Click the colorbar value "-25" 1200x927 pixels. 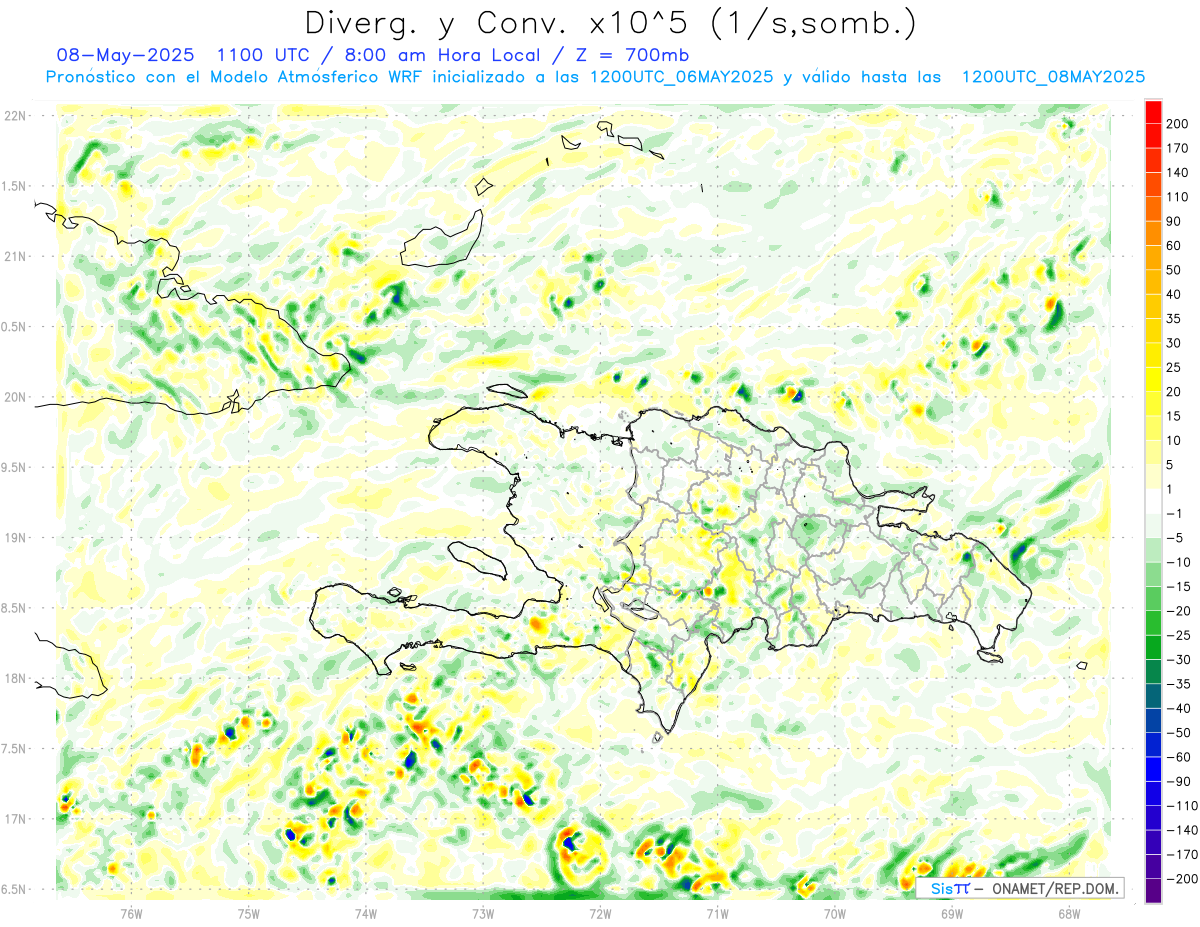[1179, 635]
